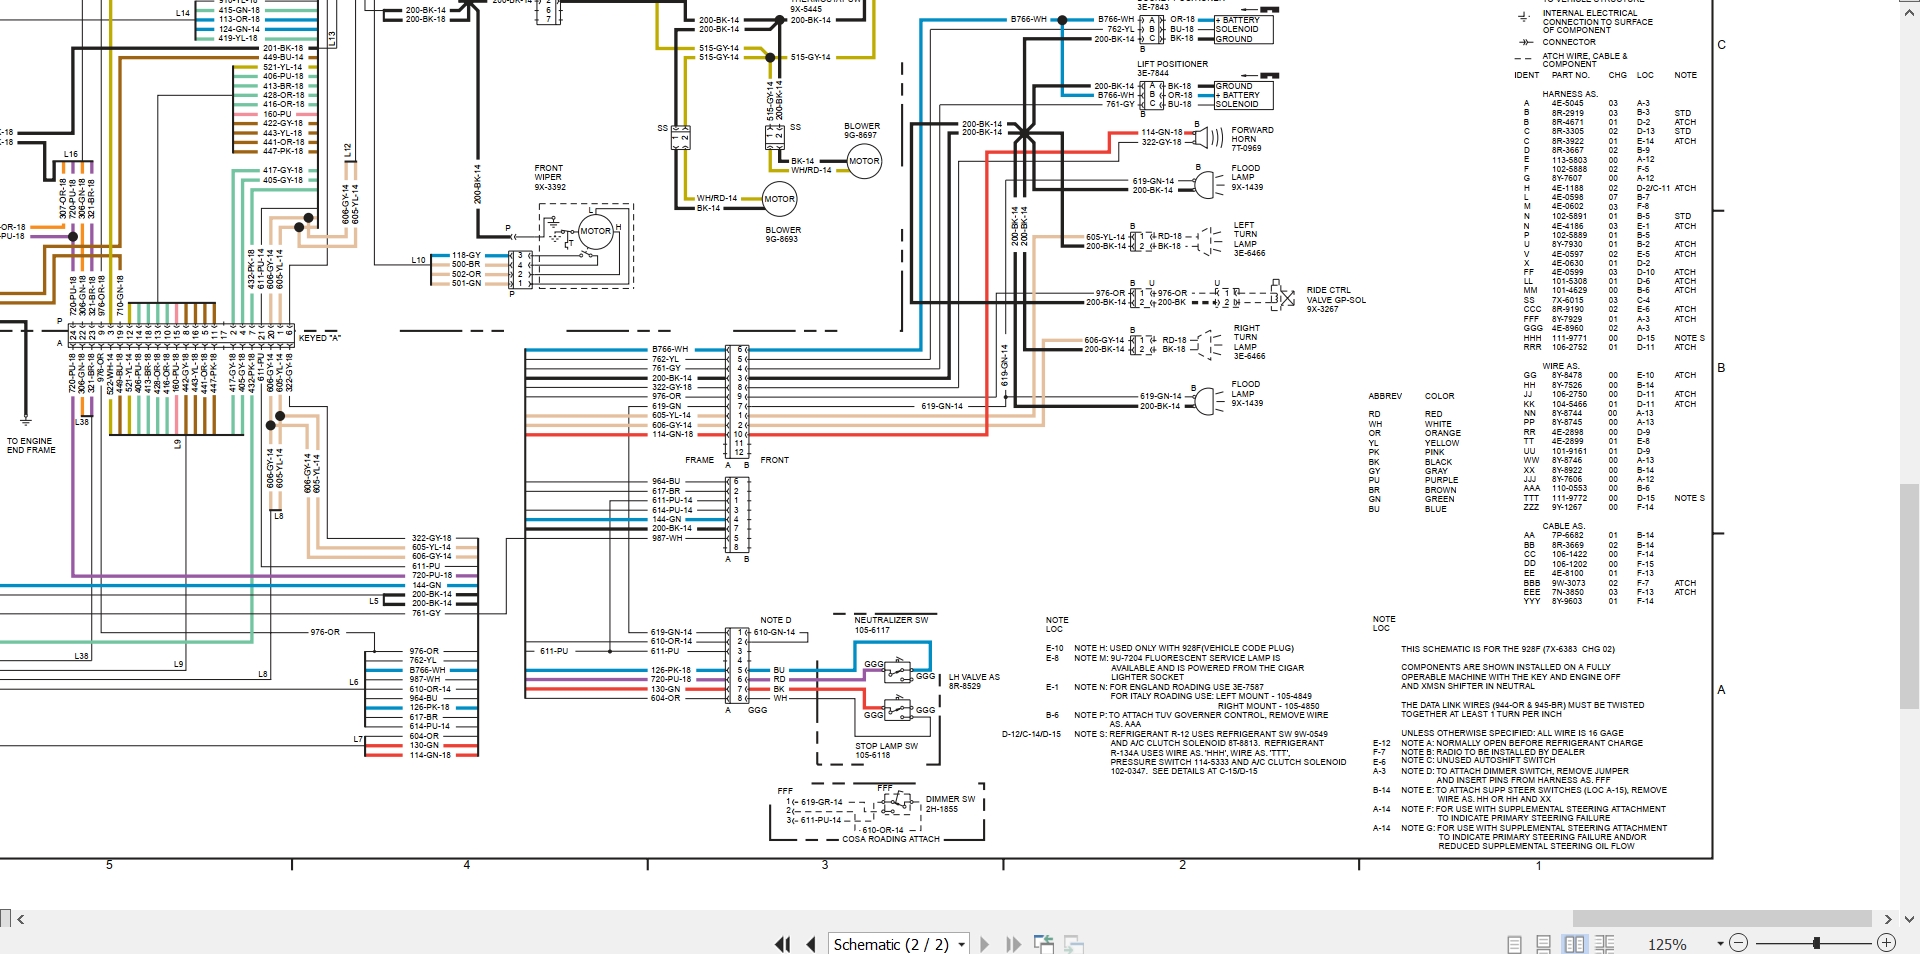Click the 'KEYED "A"' connector label
Image resolution: width=1920 pixels, height=954 pixels.
tap(319, 338)
